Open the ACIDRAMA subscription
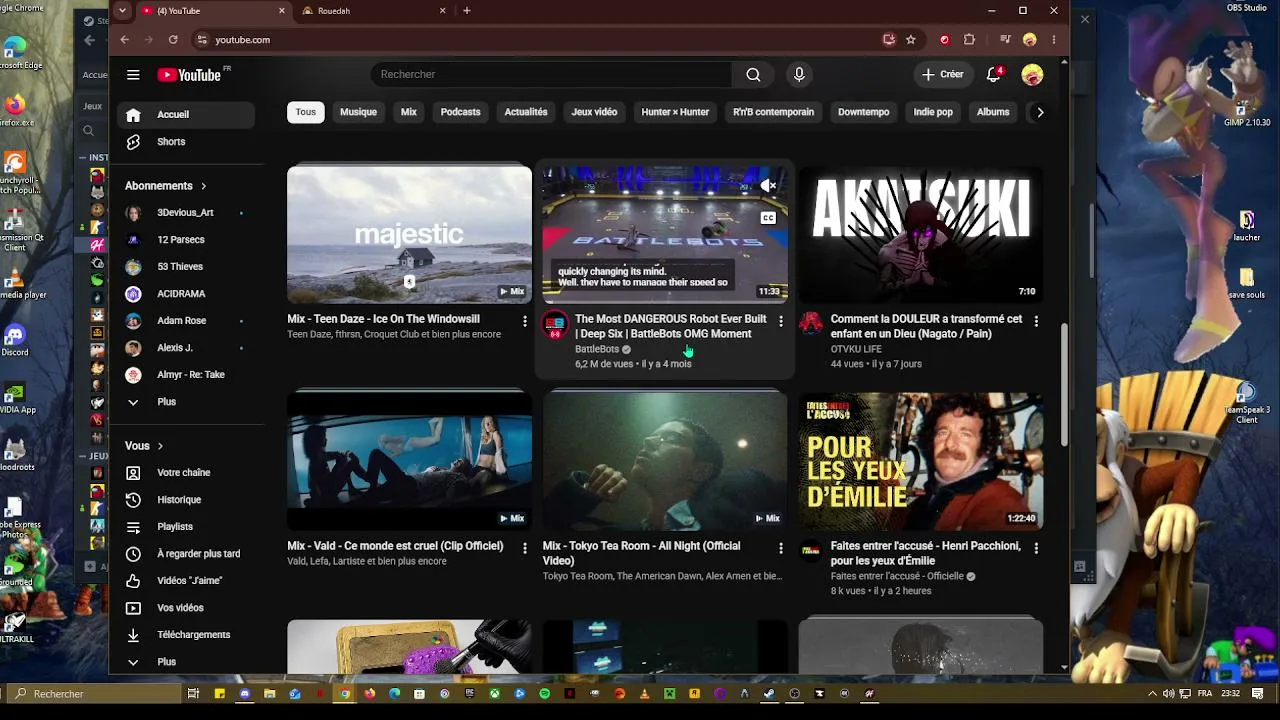 [x=187, y=294]
